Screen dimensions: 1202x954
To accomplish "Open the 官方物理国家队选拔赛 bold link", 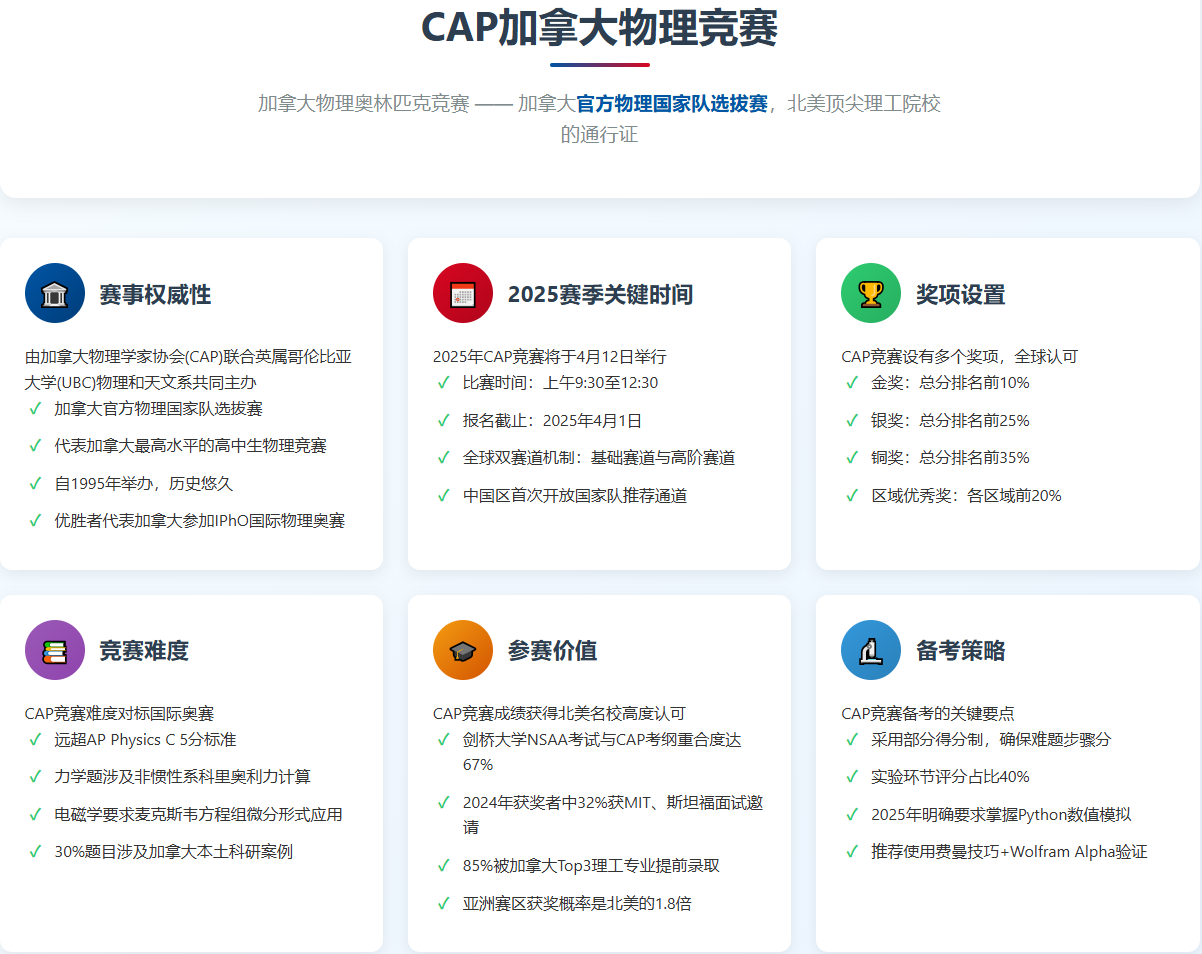I will [x=672, y=104].
